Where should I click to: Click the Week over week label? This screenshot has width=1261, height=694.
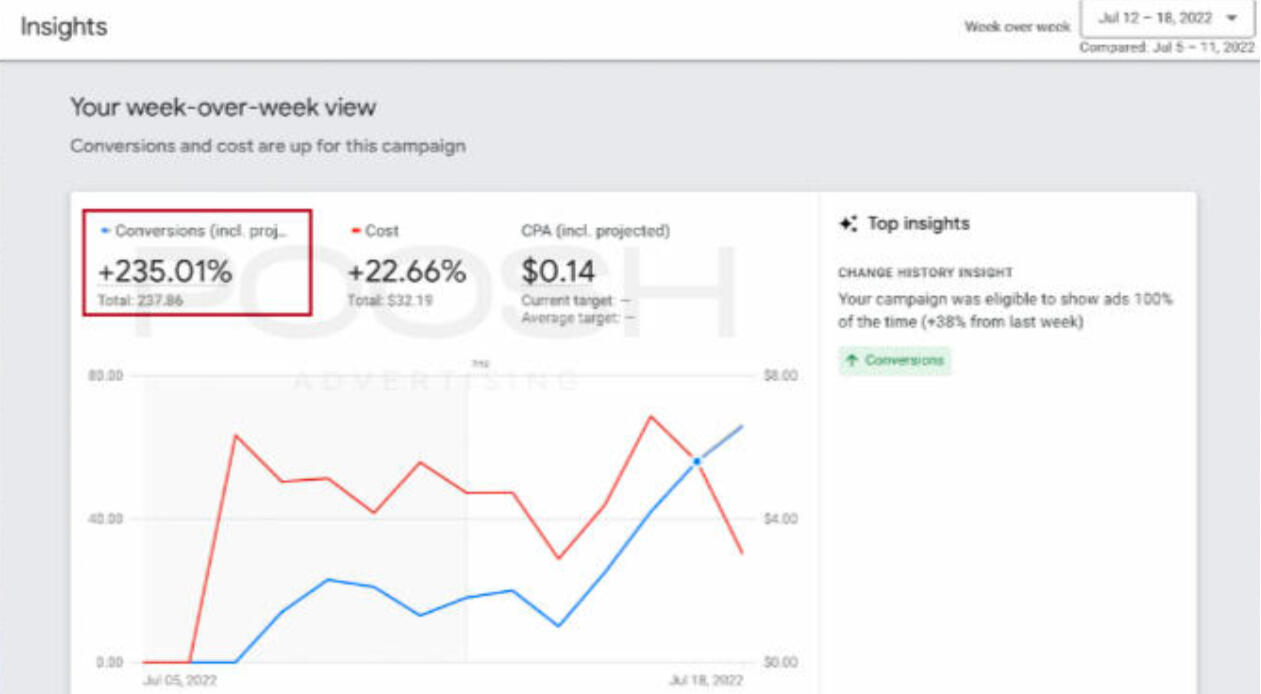(1016, 27)
